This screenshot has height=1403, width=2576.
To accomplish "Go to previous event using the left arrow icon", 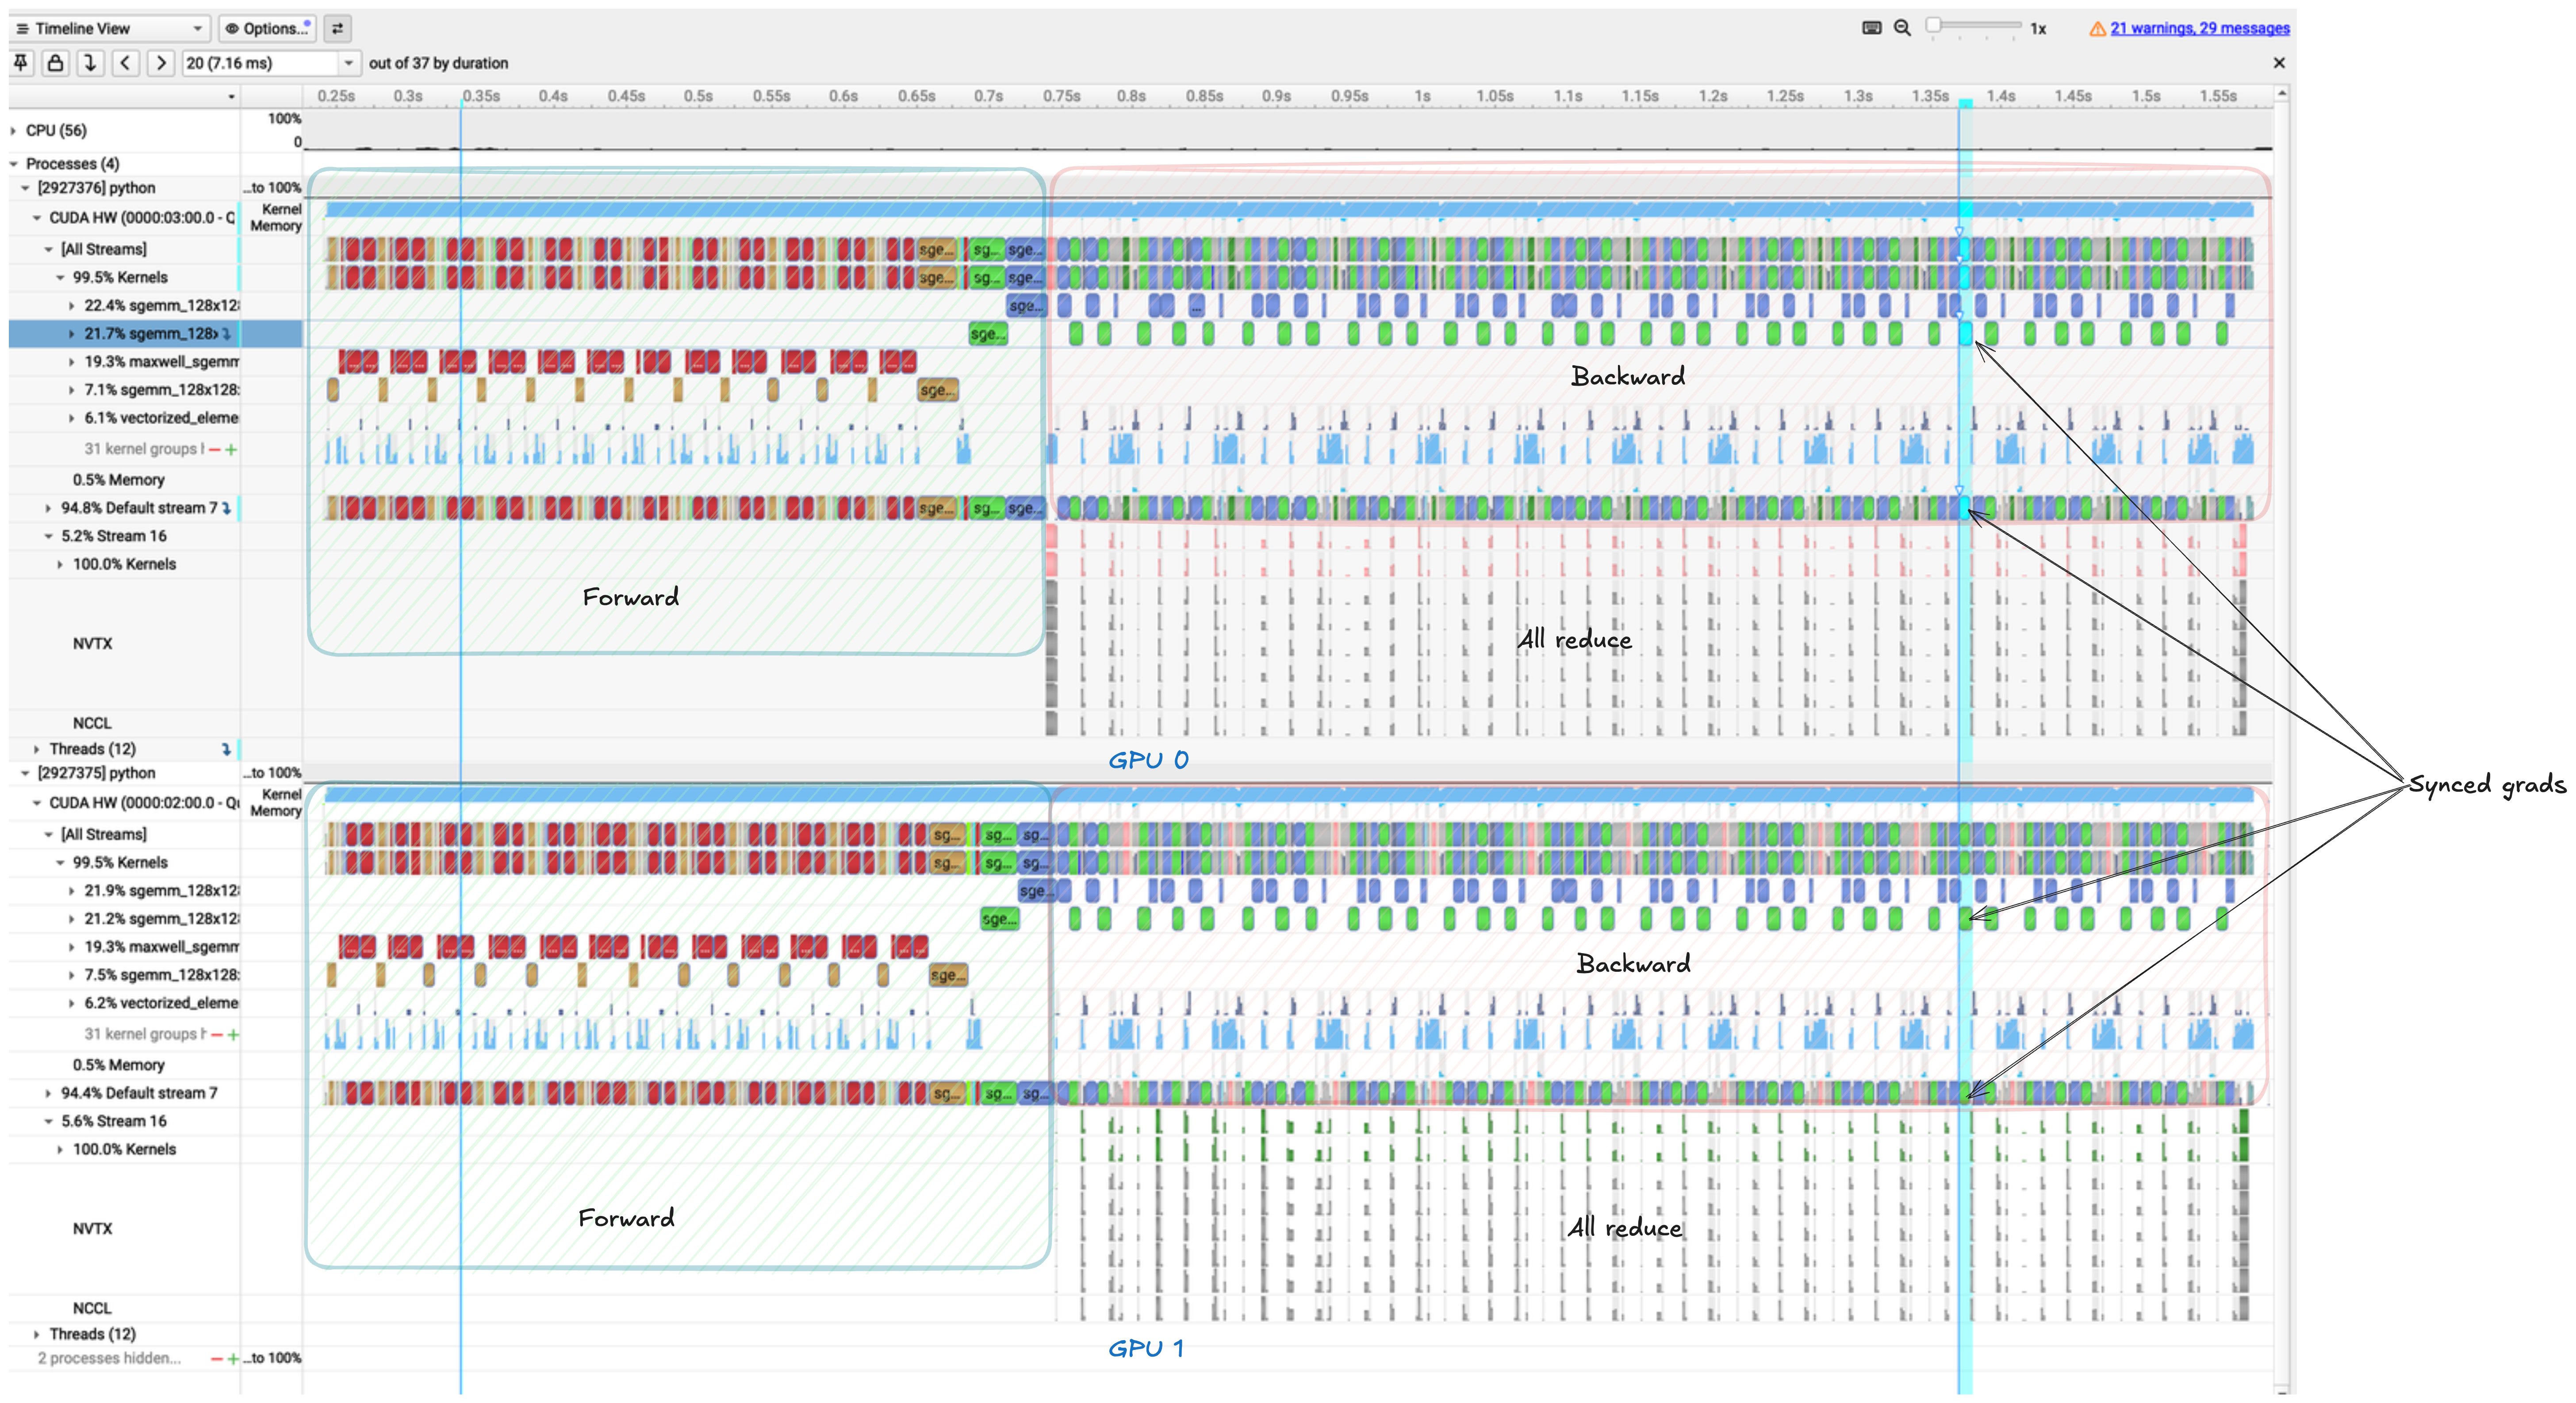I will pos(125,63).
